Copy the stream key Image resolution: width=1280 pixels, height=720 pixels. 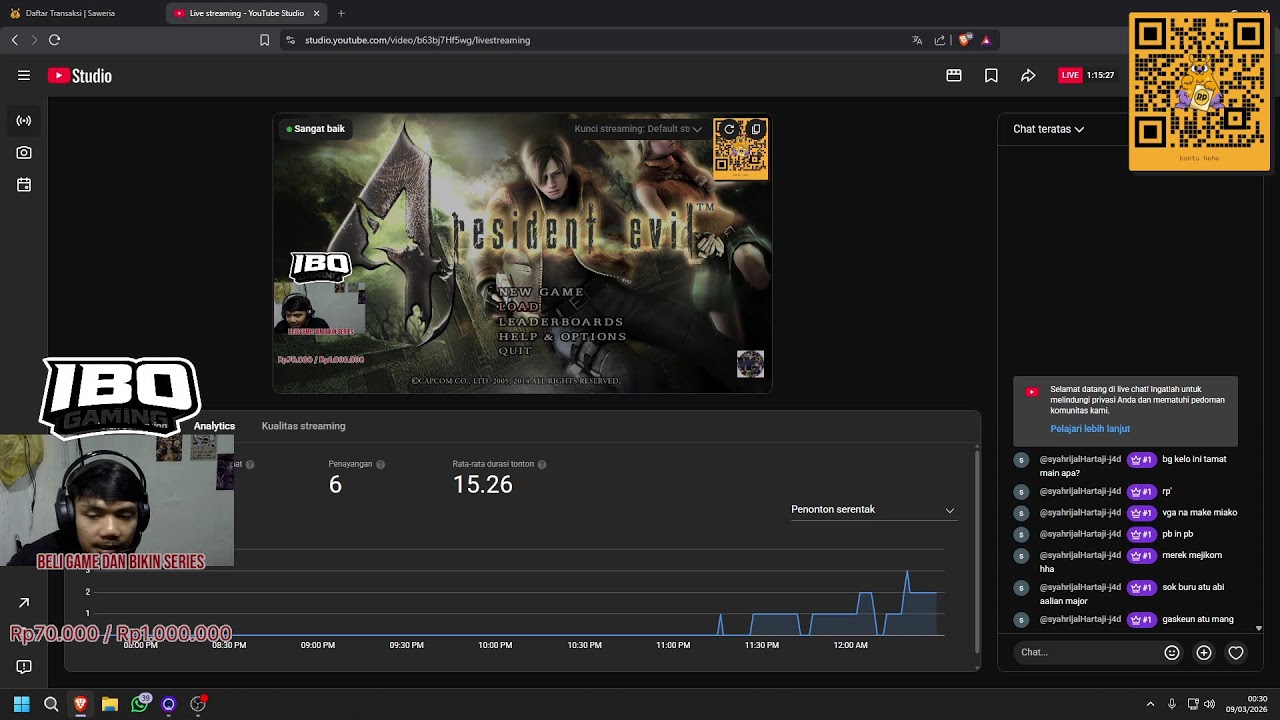coord(756,129)
